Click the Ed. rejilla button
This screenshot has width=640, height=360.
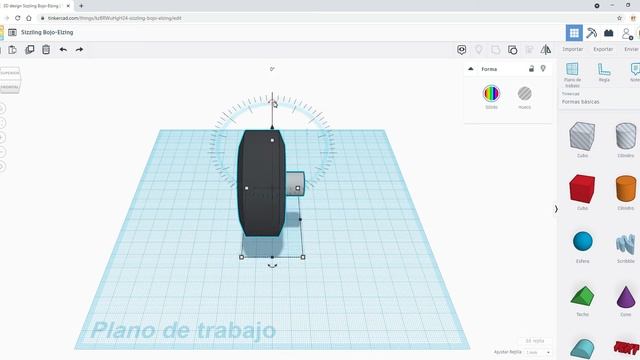535,340
